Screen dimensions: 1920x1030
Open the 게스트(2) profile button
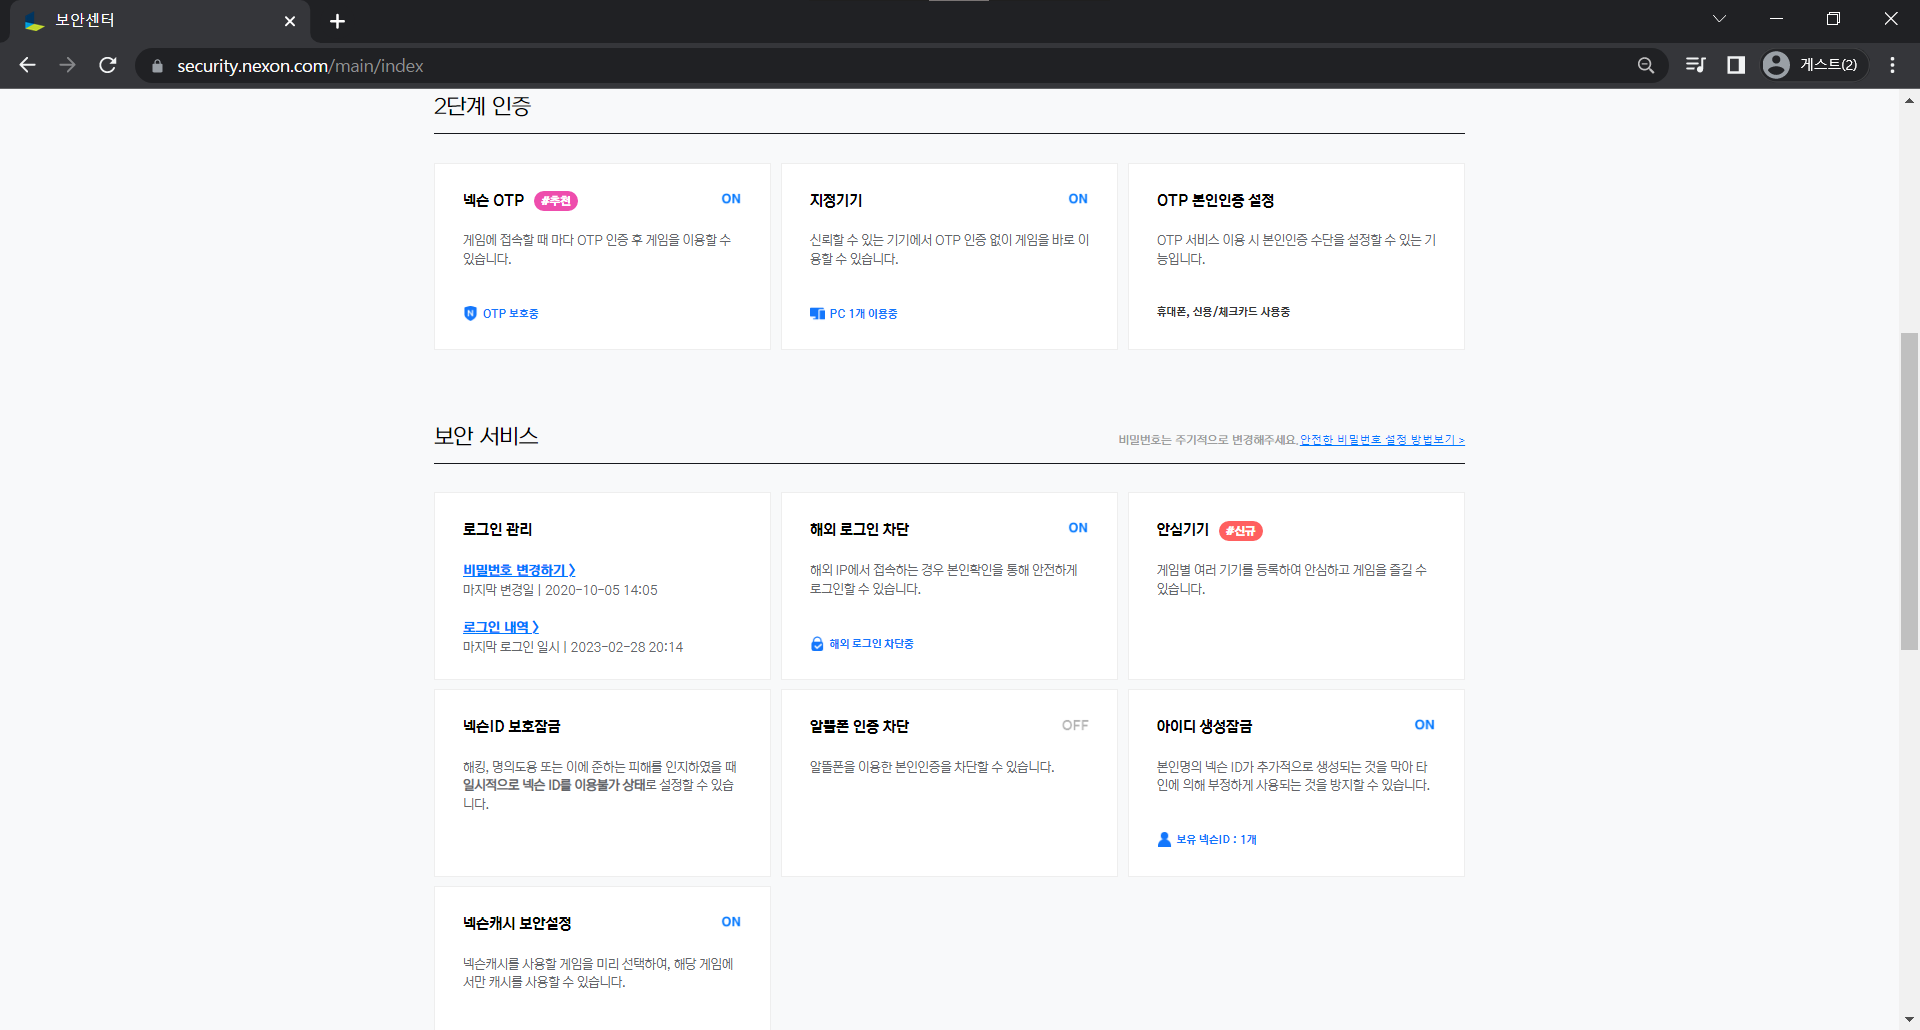[x=1813, y=65]
